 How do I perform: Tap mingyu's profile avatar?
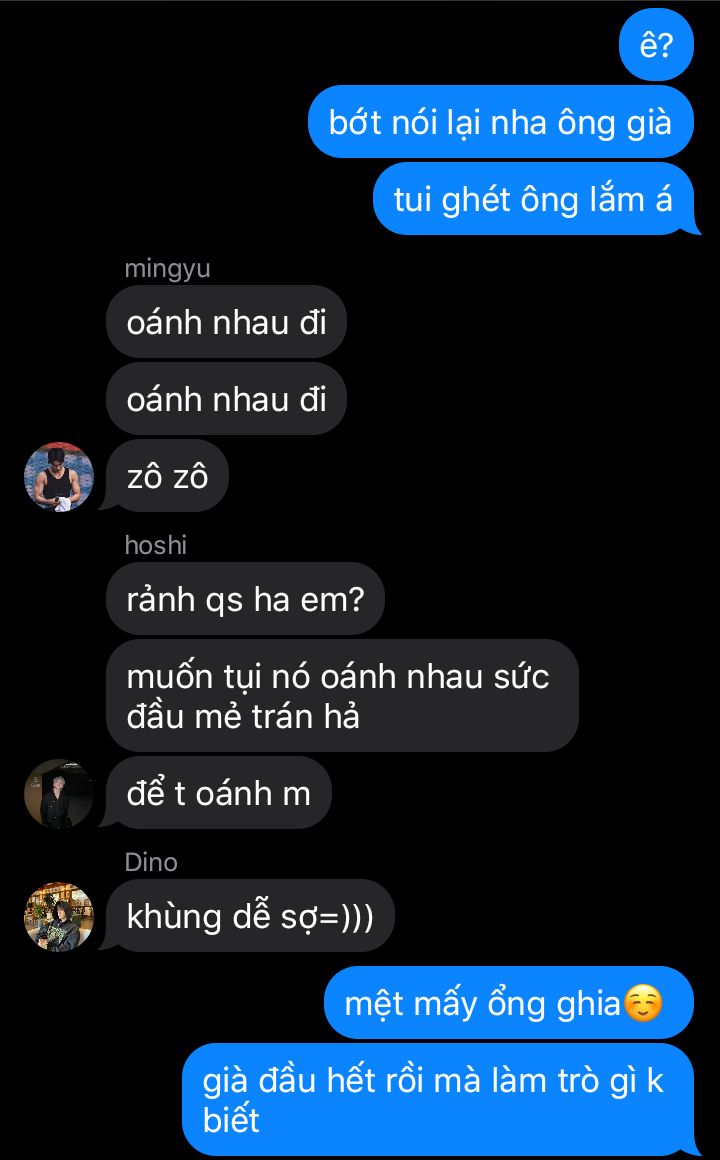tap(59, 476)
